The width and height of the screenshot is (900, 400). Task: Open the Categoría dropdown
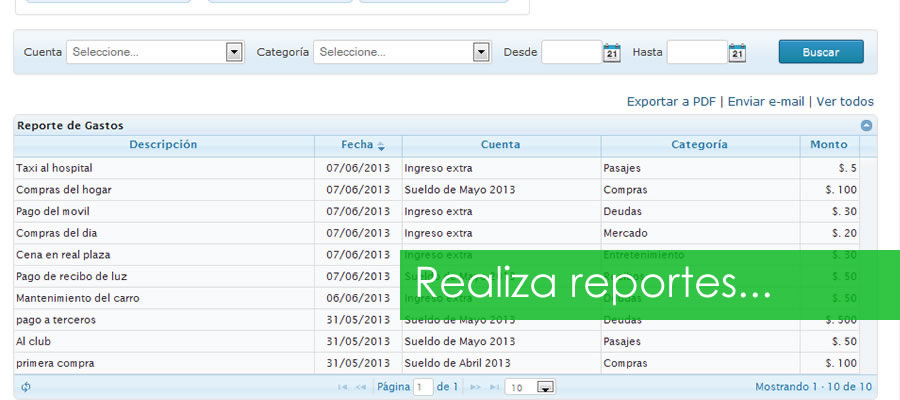(x=481, y=52)
